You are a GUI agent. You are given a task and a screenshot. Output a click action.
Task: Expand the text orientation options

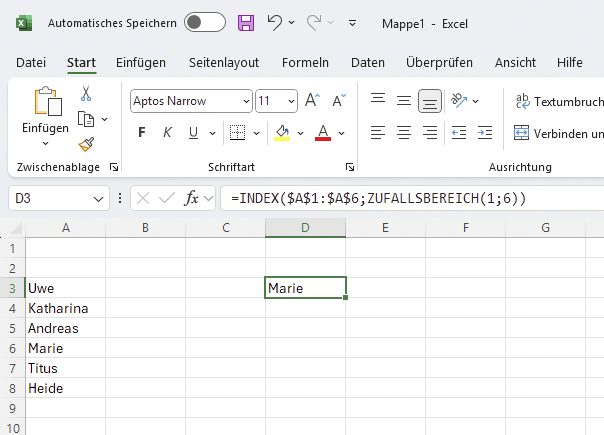tap(476, 101)
